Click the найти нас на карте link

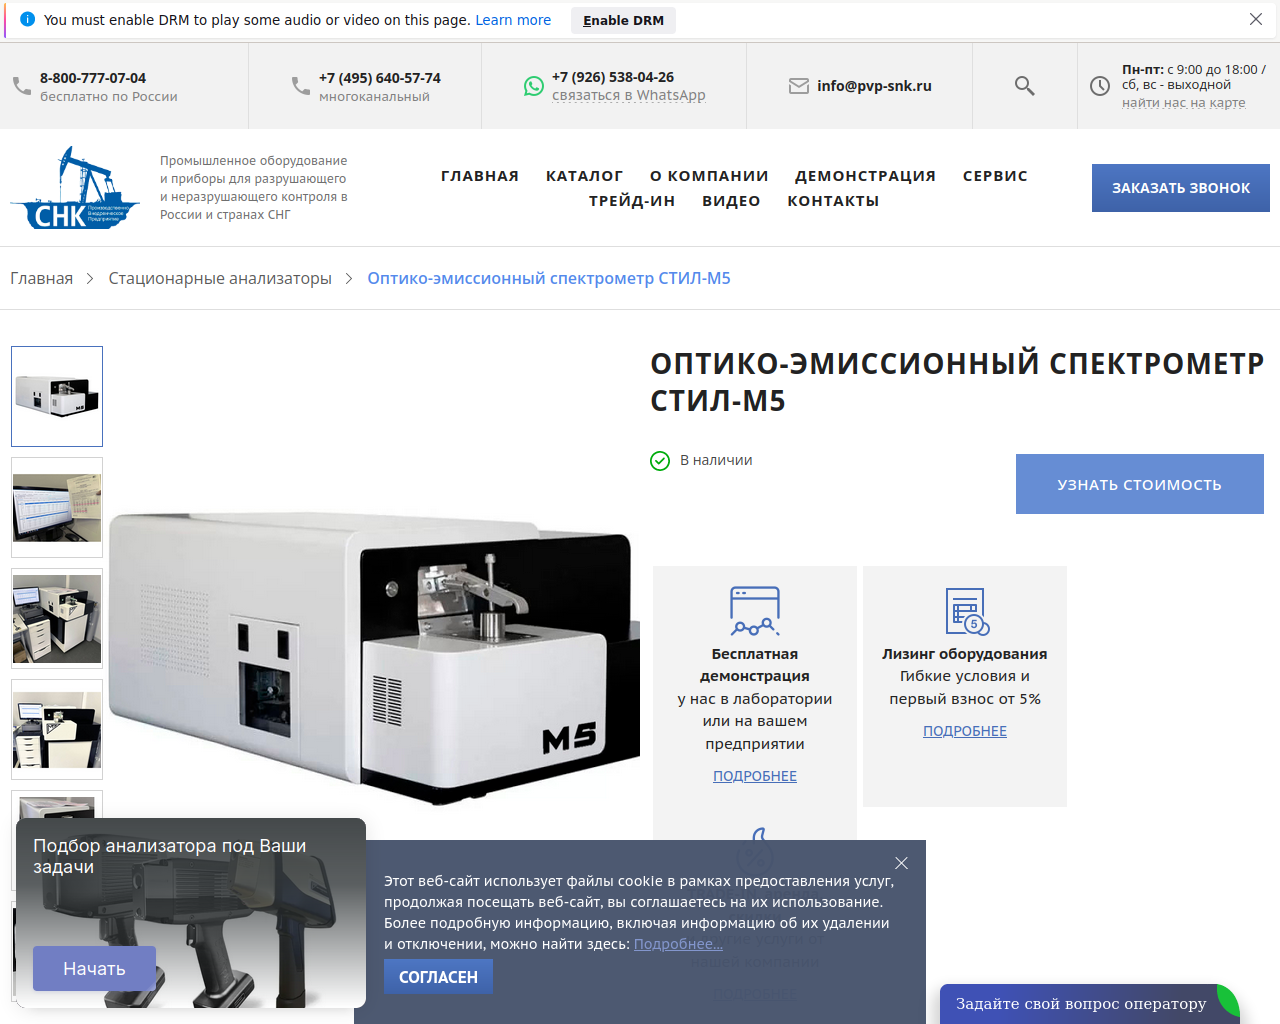[1184, 102]
